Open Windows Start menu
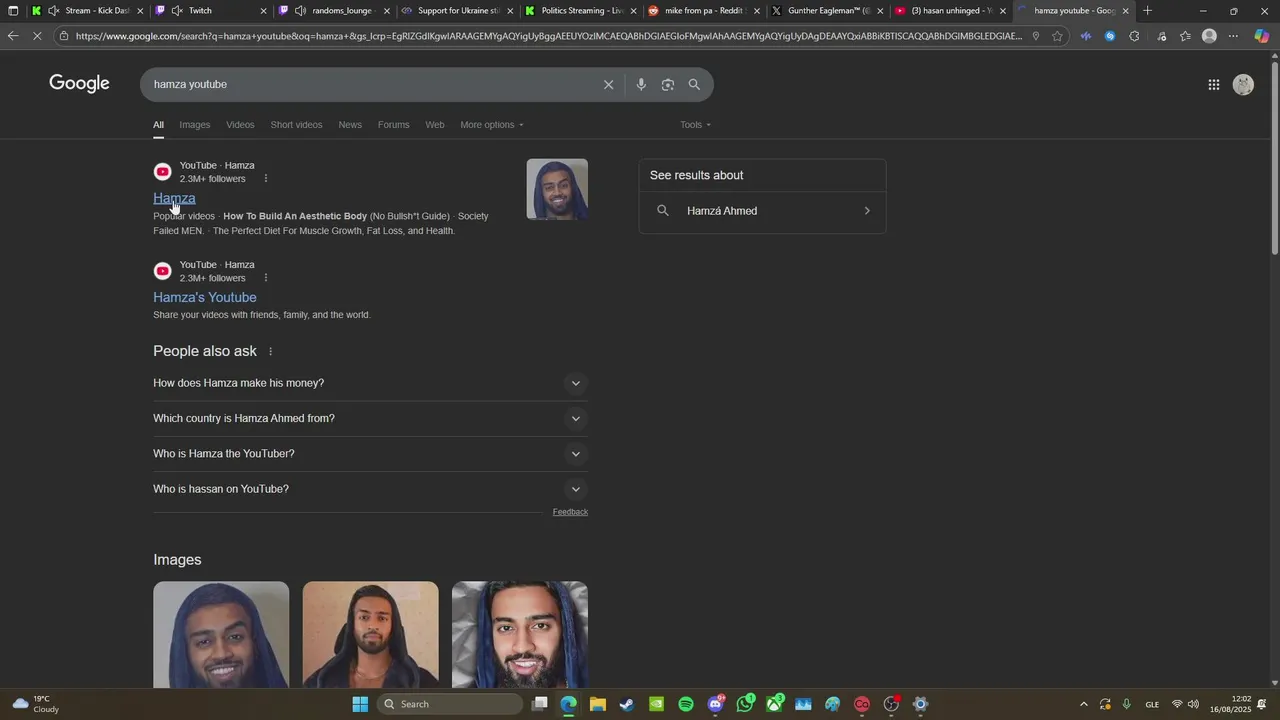This screenshot has height=720, width=1280. point(360,704)
